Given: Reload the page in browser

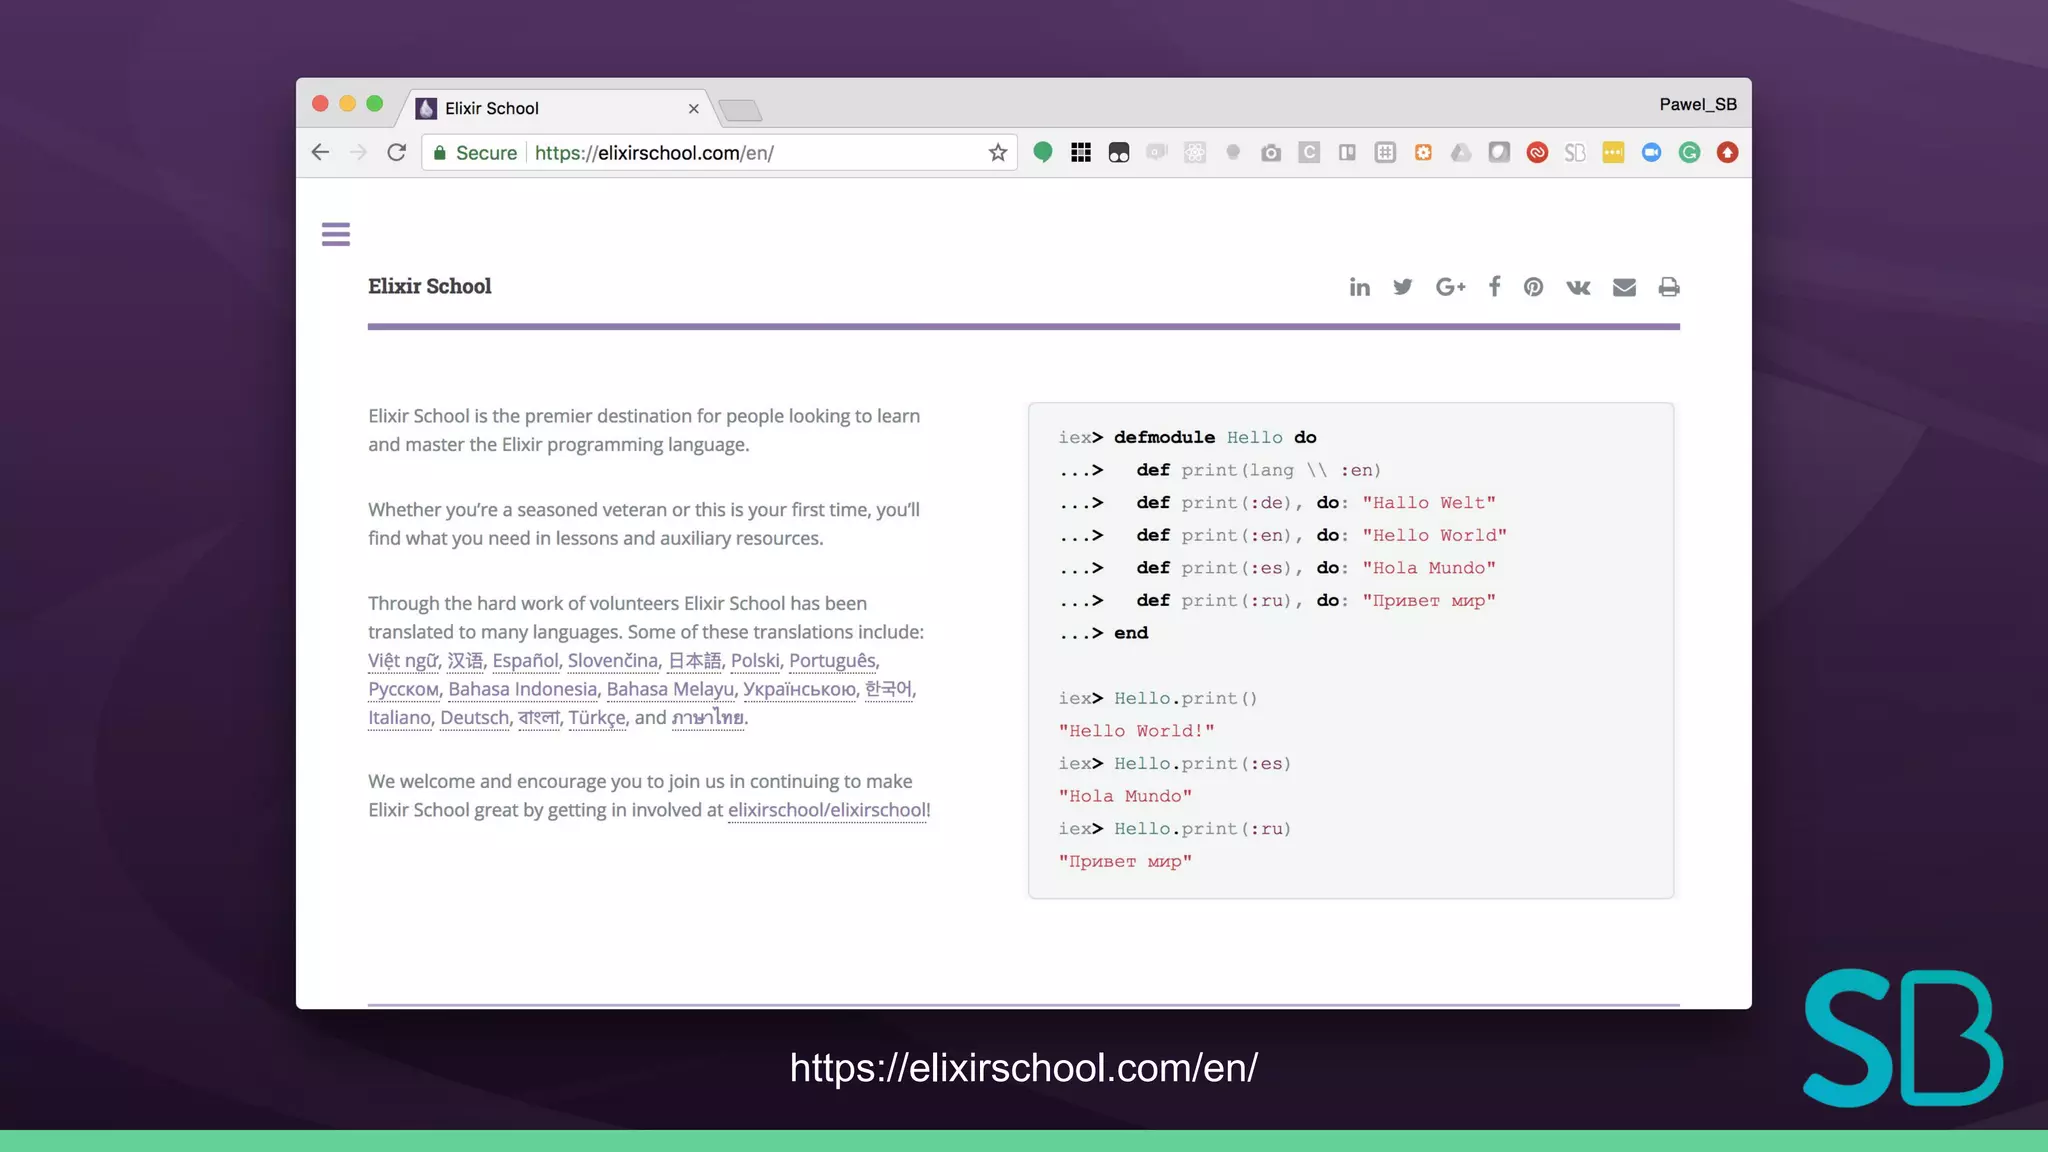Looking at the screenshot, I should 397,152.
